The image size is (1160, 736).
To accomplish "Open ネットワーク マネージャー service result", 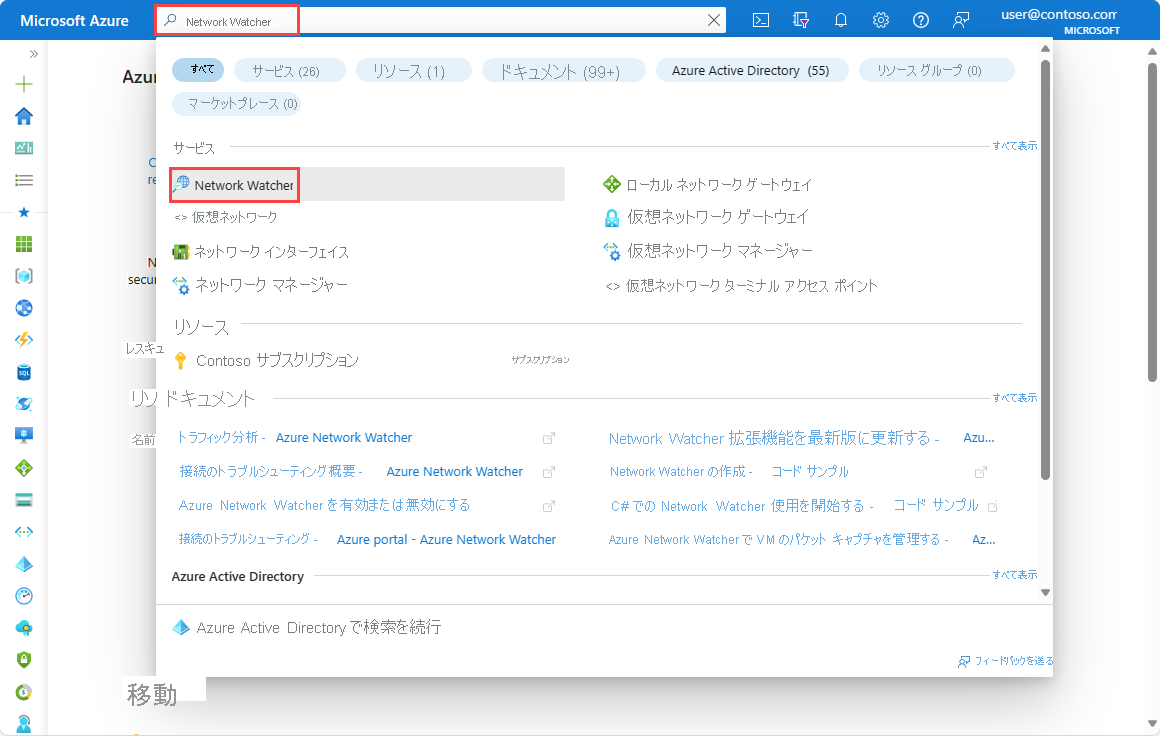I will tap(260, 285).
